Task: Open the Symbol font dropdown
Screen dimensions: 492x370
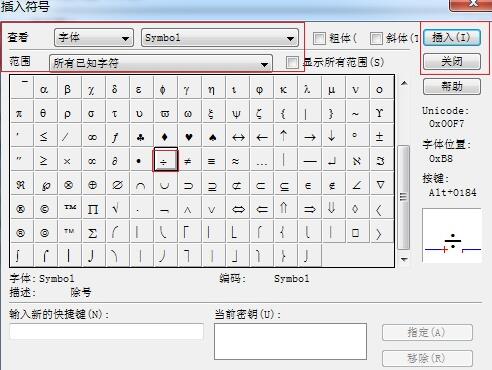Action: coord(220,38)
